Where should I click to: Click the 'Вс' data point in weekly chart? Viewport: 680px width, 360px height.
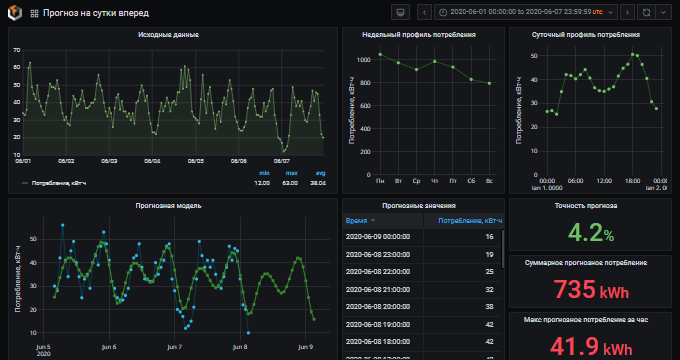489,83
